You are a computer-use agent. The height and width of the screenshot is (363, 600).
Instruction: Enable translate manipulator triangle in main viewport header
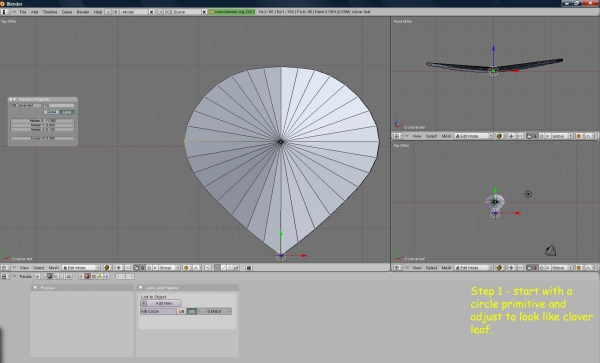point(143,268)
